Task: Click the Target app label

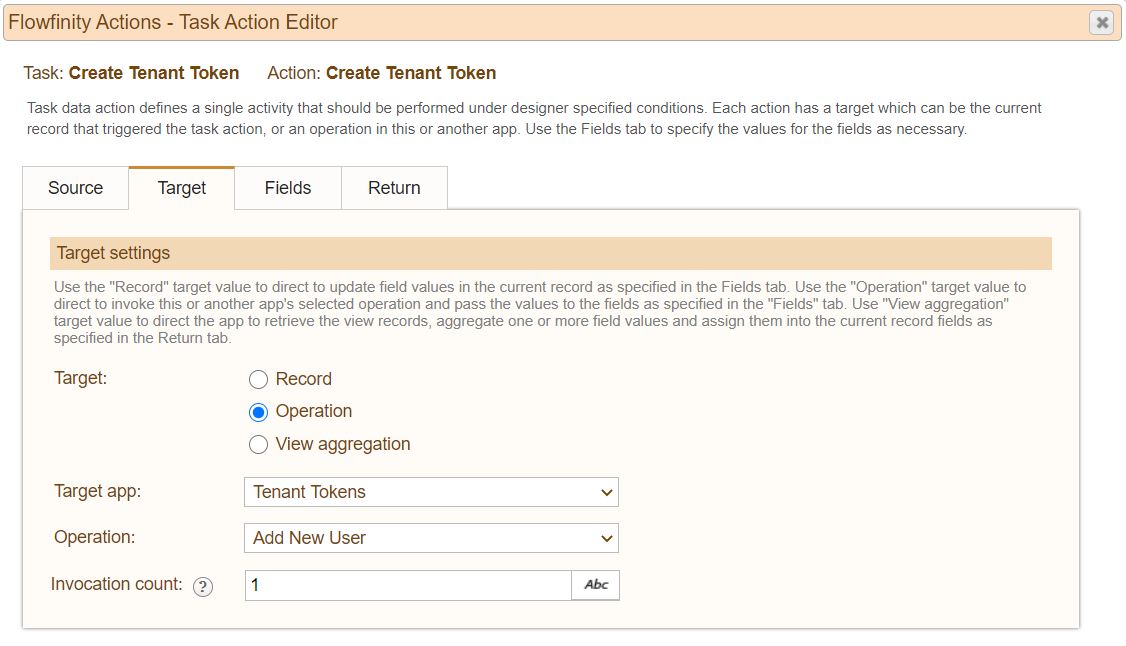Action: click(98, 491)
